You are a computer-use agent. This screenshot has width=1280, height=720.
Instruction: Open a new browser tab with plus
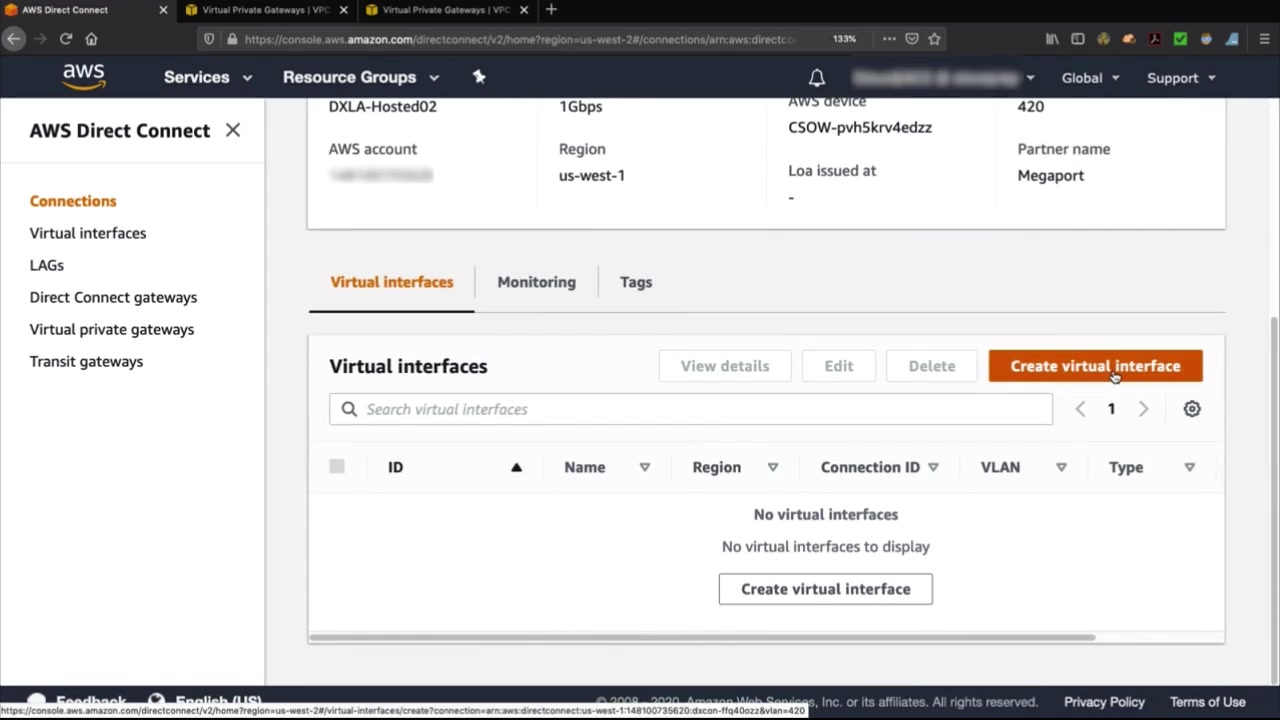(551, 10)
